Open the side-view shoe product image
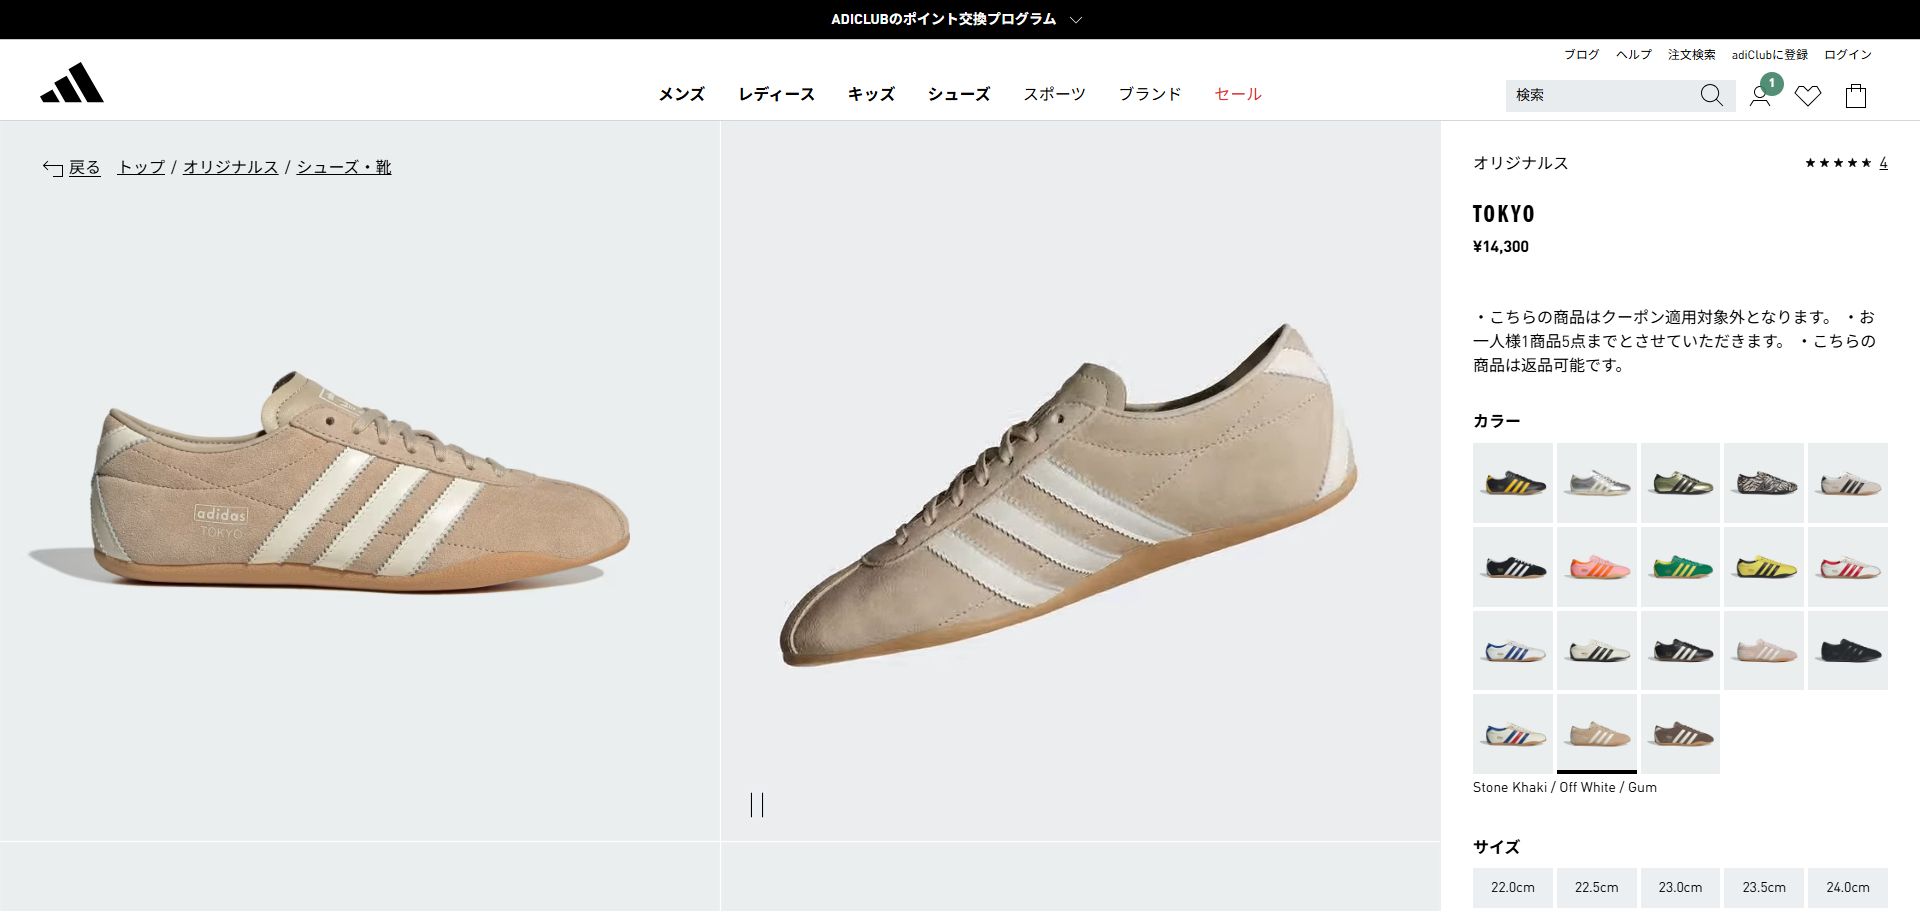Screen dimensions: 1920x911 point(360,481)
